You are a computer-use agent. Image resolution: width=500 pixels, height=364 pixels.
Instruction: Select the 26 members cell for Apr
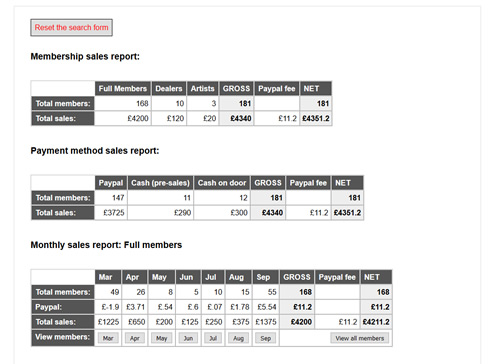click(x=135, y=292)
